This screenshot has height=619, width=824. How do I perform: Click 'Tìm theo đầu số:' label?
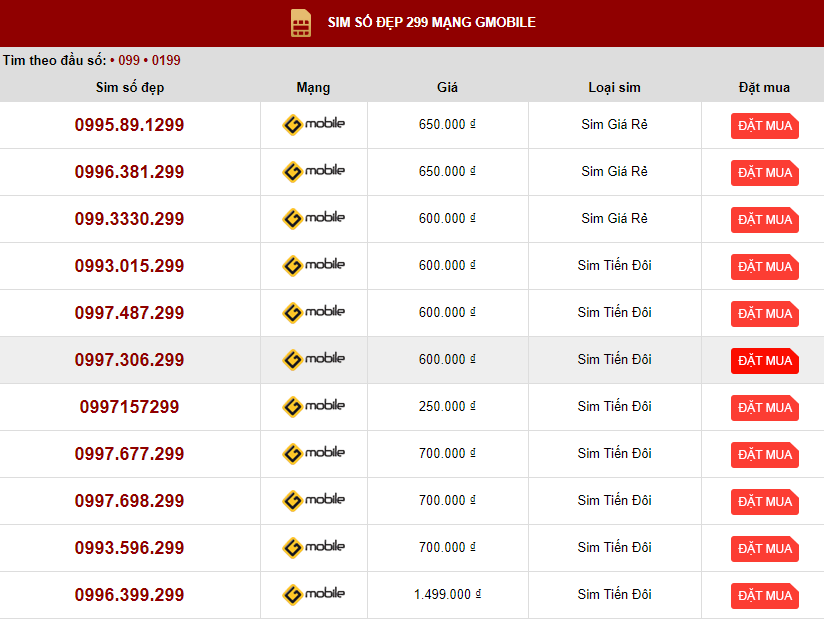click(x=55, y=60)
